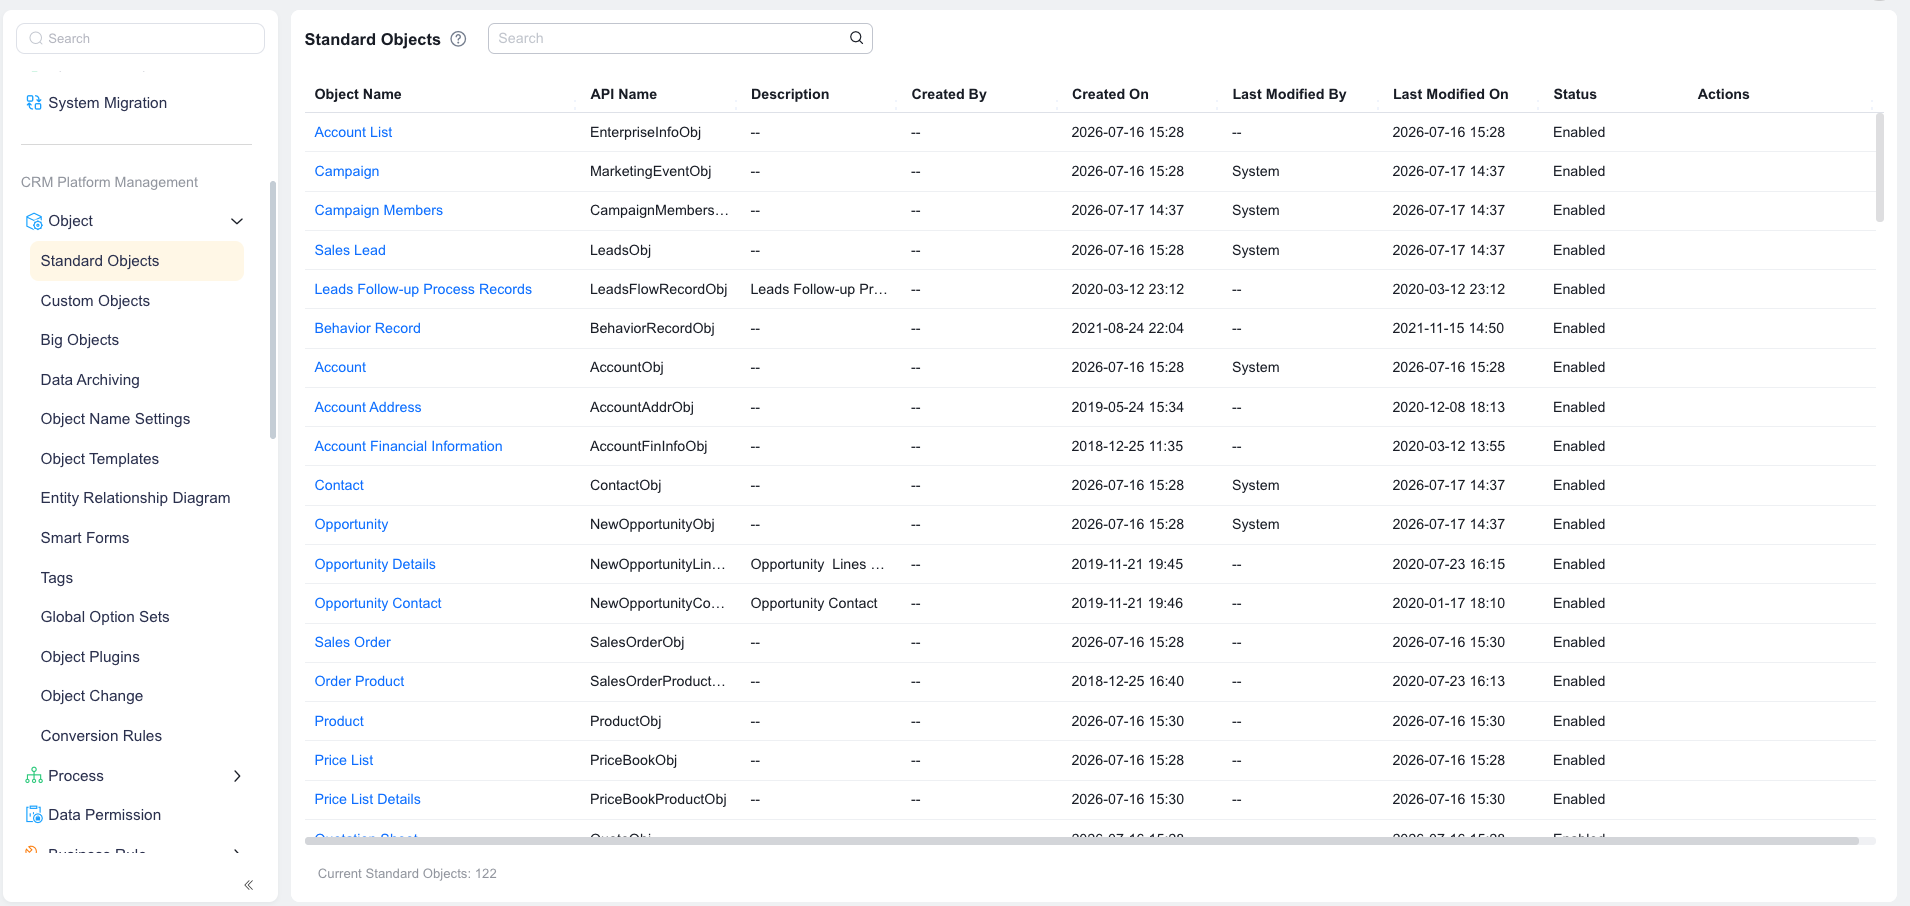
Task: Expand the Process menu chevron
Action: tap(237, 776)
